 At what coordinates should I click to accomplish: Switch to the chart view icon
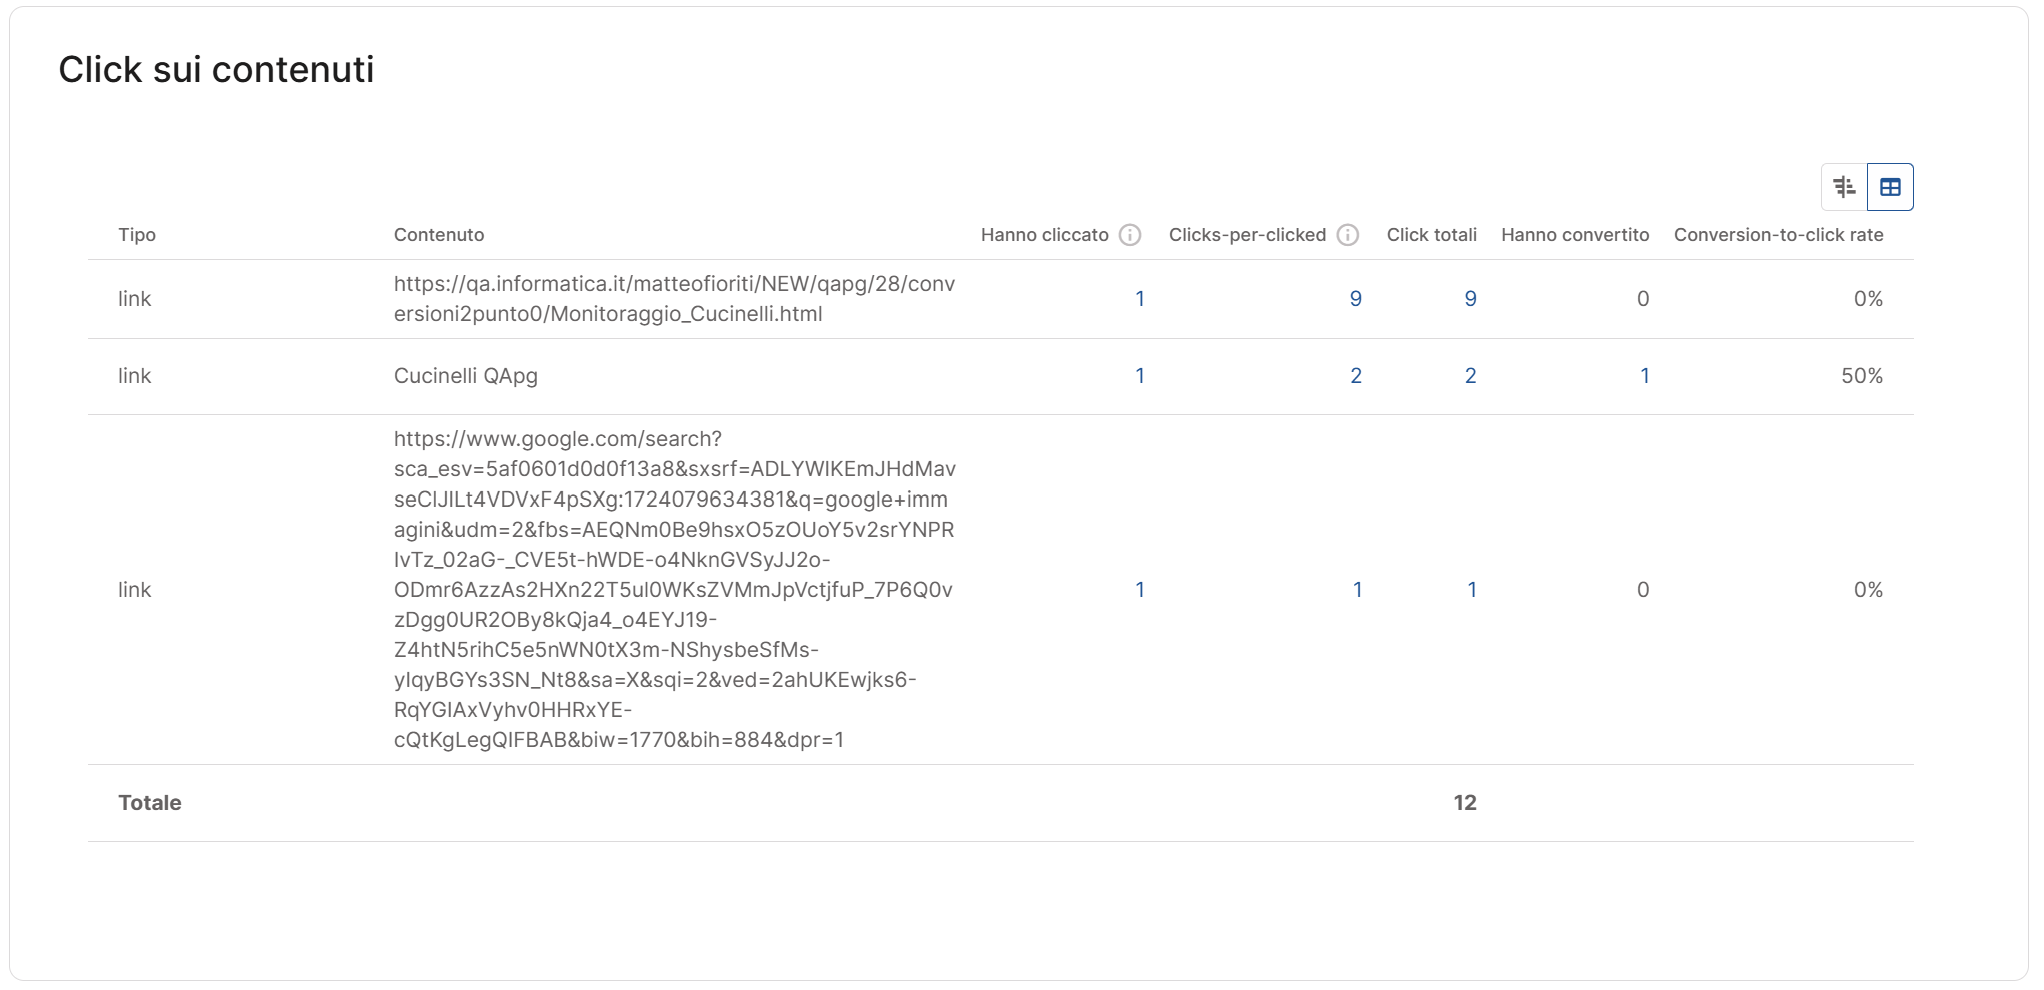[1844, 187]
